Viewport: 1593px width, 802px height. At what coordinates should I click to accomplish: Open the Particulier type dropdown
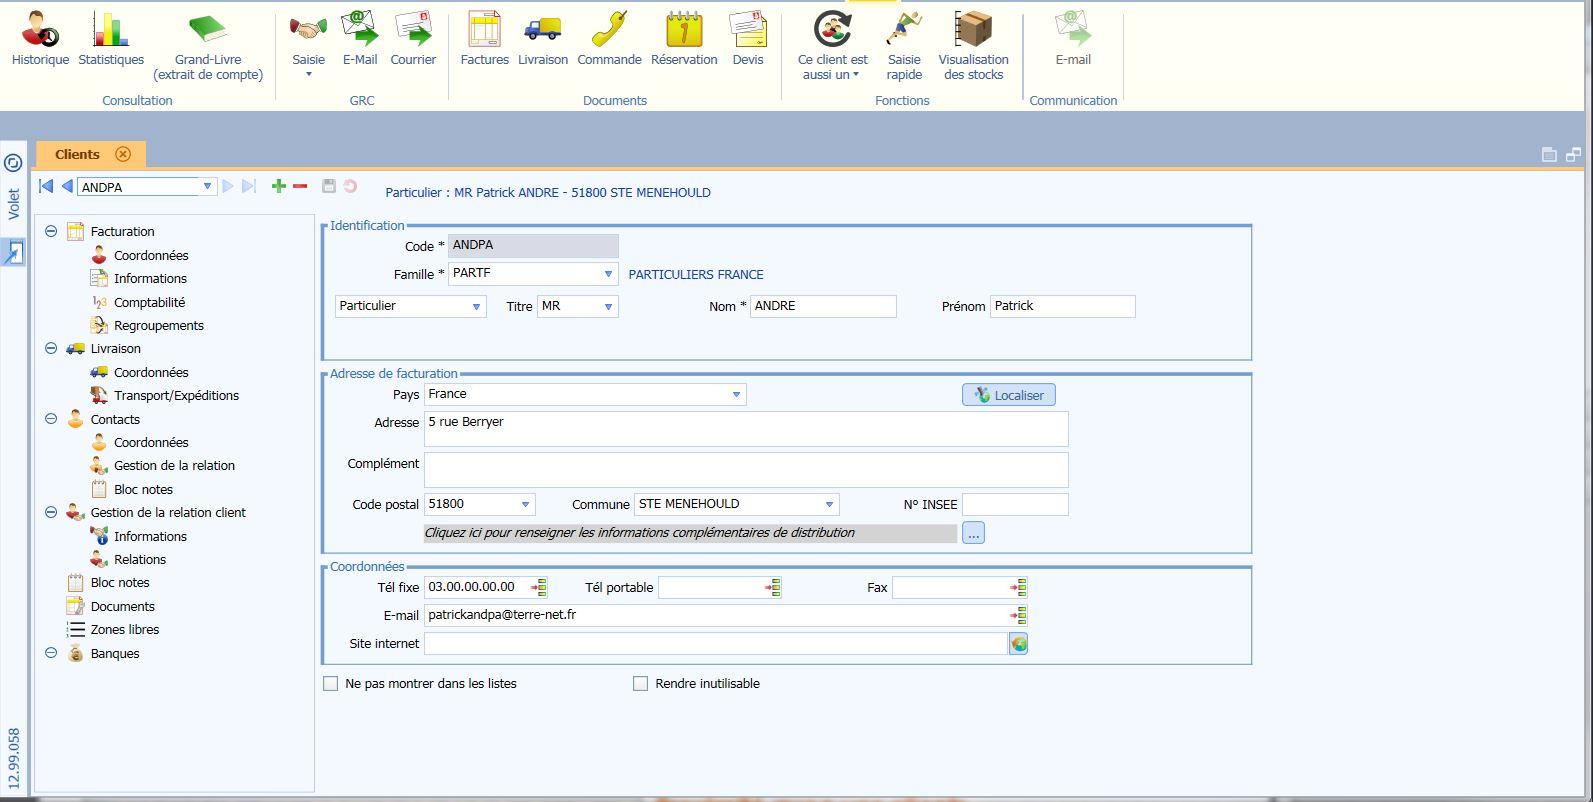click(x=476, y=307)
